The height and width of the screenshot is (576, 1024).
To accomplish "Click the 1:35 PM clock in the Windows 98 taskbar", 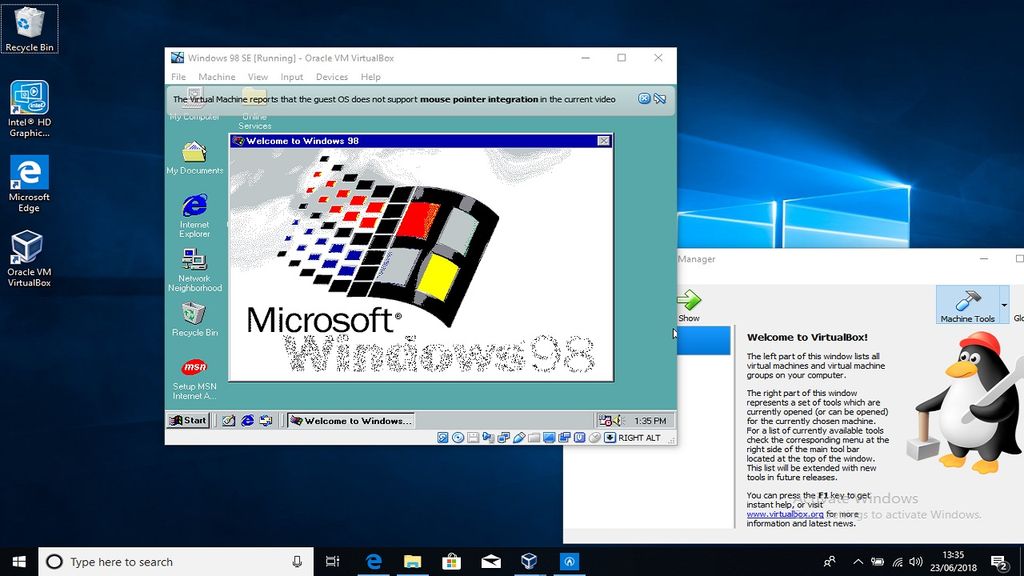I will point(650,421).
